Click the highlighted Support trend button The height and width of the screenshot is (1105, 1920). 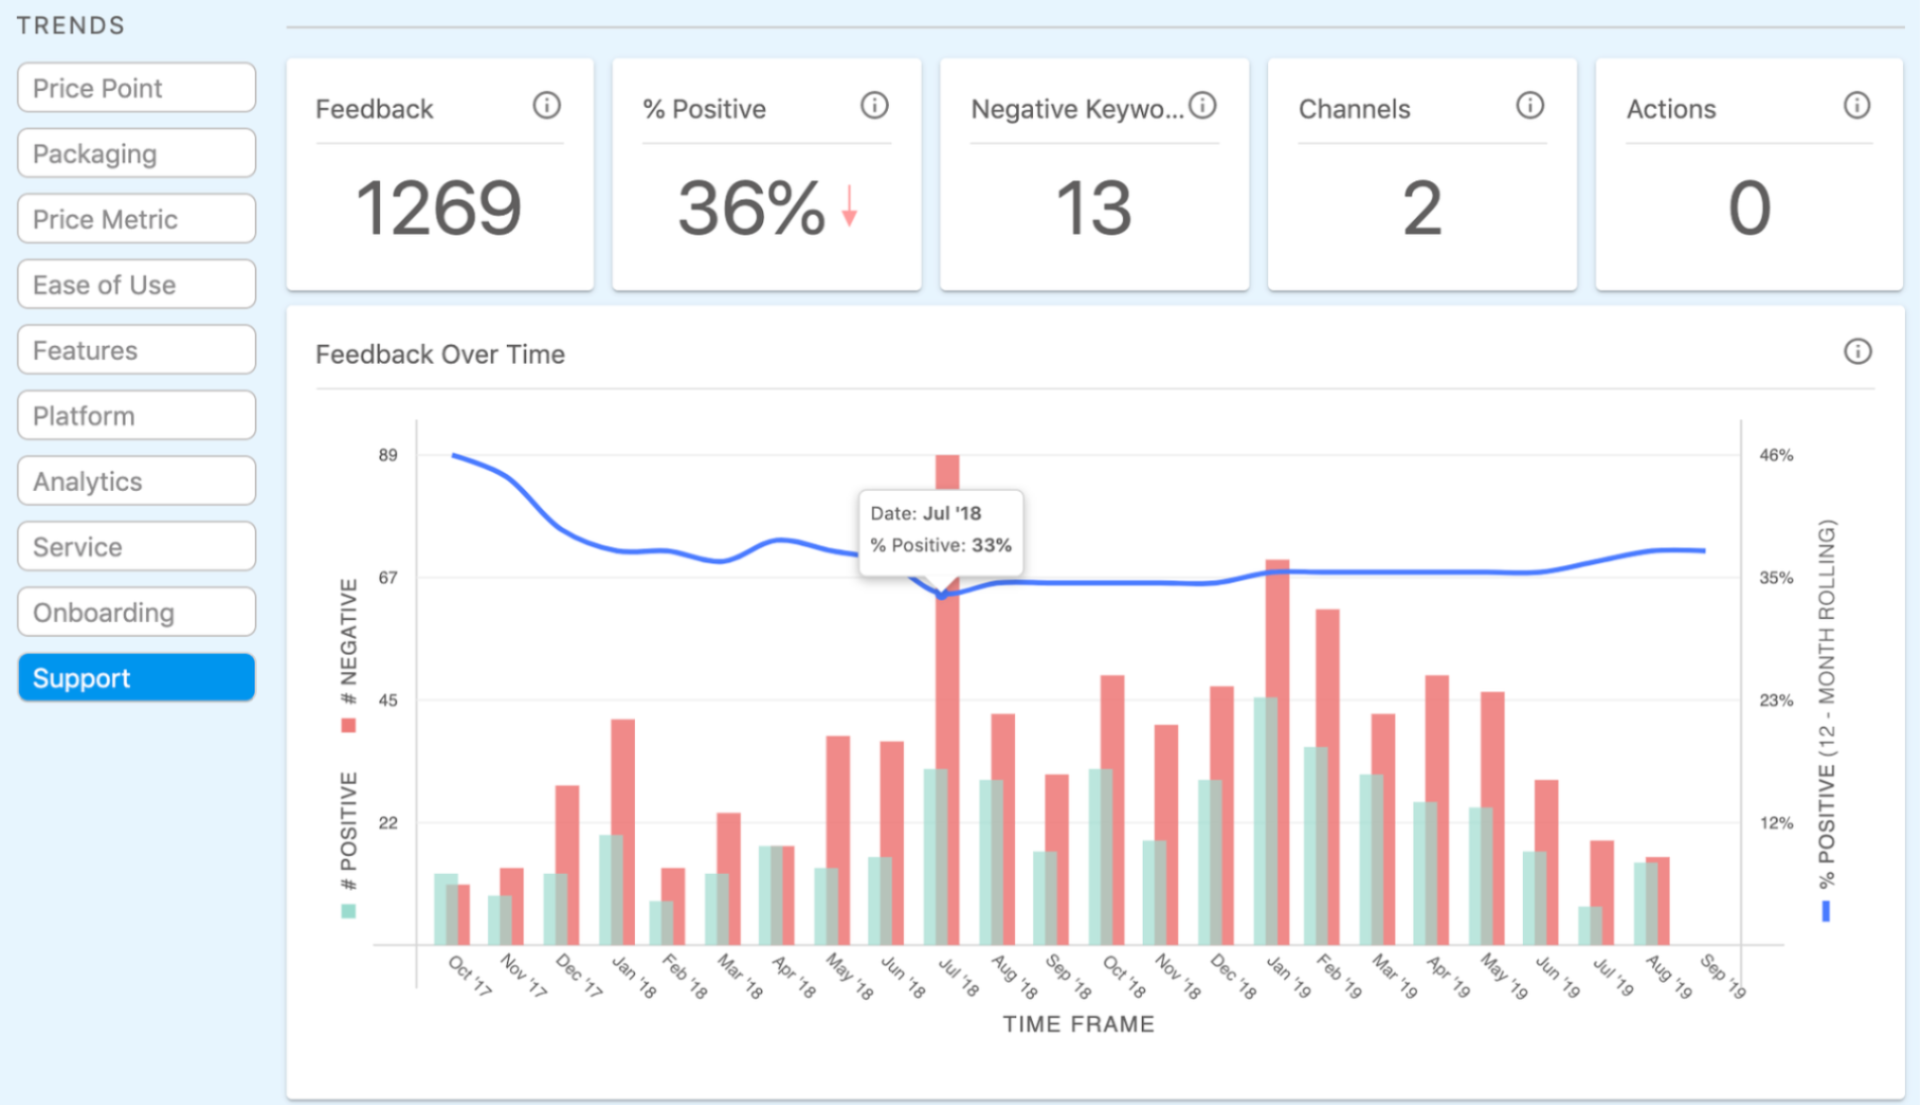coord(136,678)
